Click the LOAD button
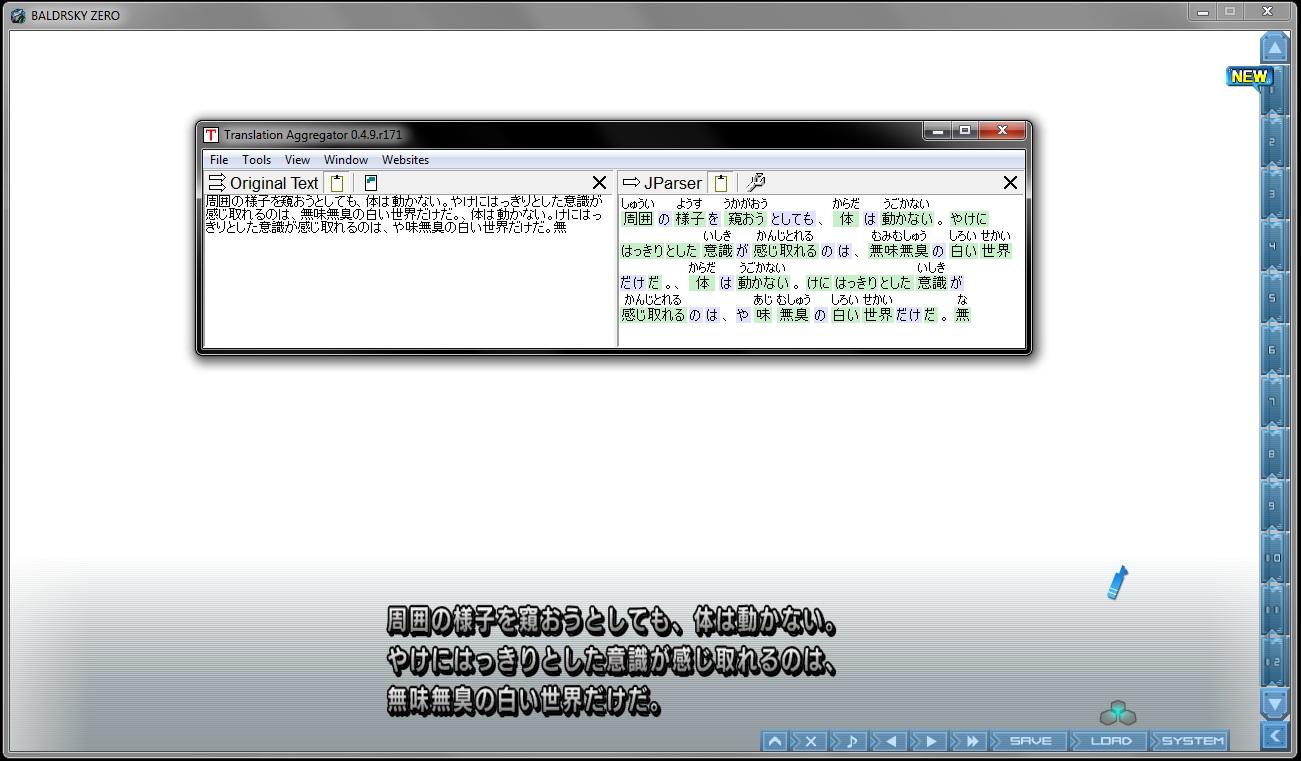The width and height of the screenshot is (1301, 761). tap(1110, 741)
